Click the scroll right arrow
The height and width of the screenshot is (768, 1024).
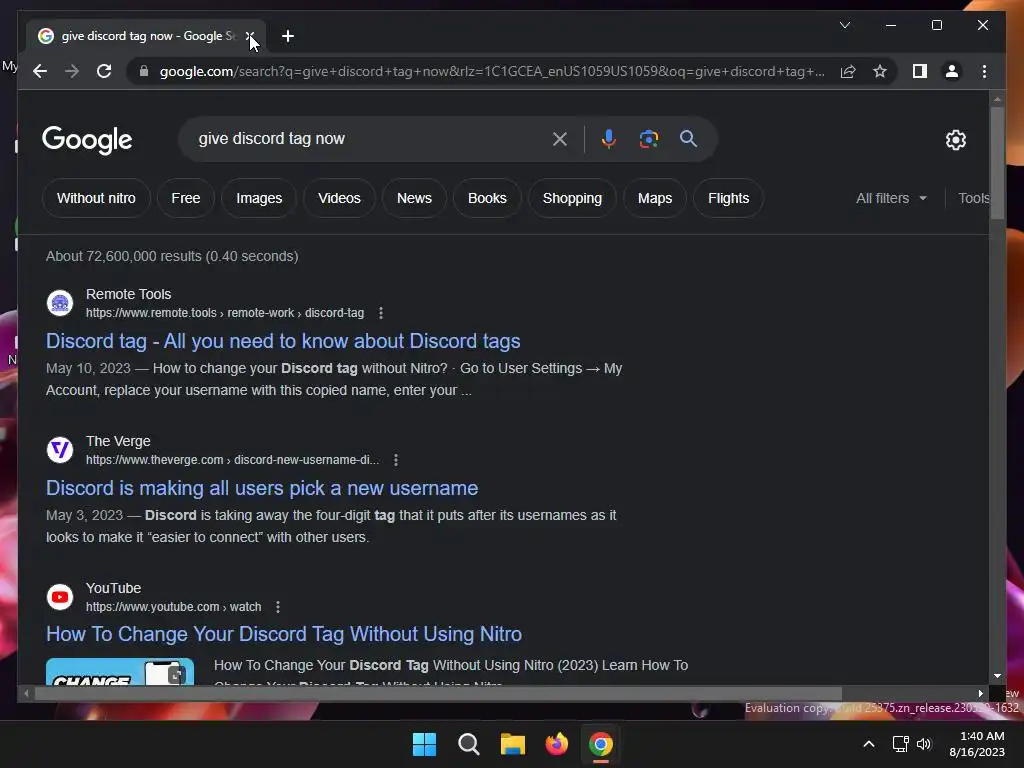coord(980,694)
